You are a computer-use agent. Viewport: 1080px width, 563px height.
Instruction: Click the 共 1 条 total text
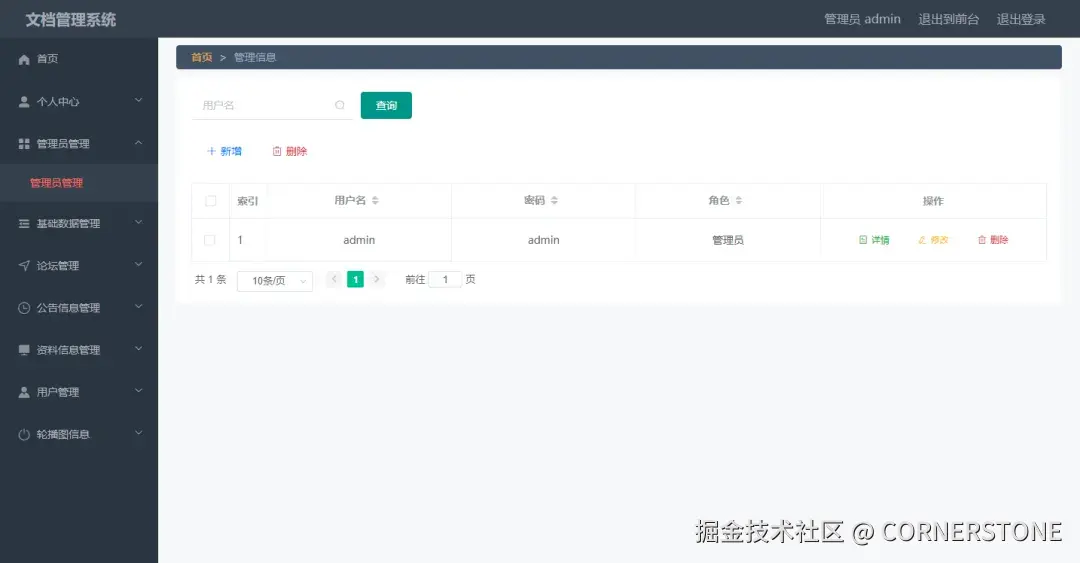210,279
